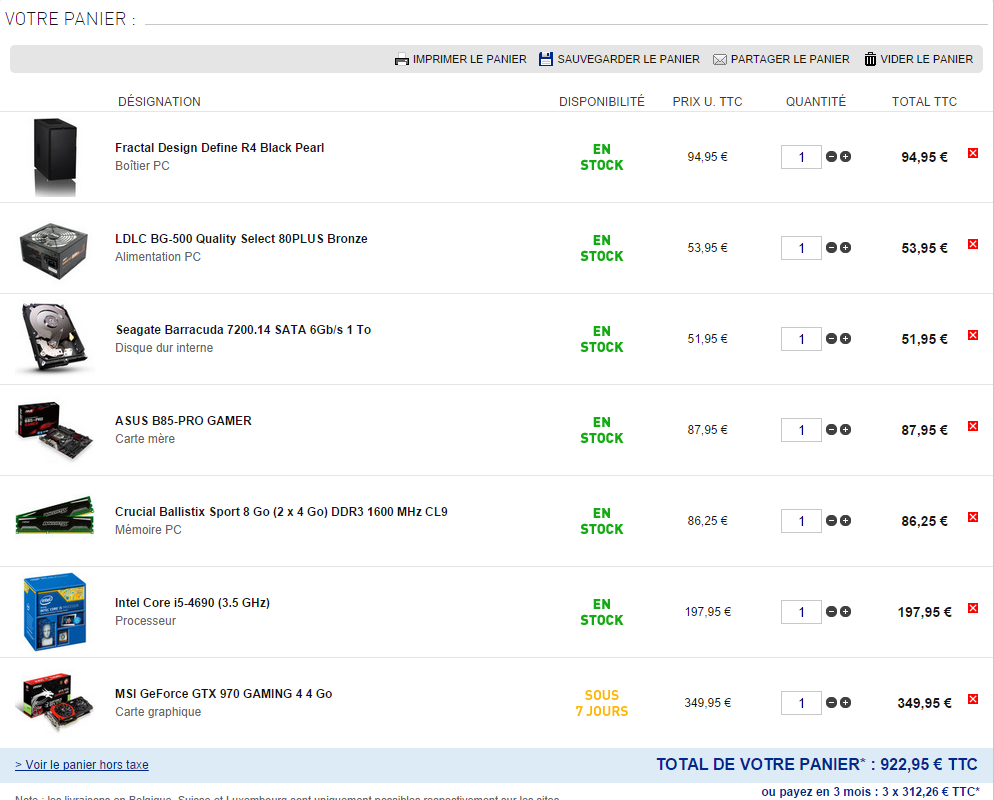
Task: Increase quantity of LDLC BG-500 power supply
Action: (x=846, y=248)
